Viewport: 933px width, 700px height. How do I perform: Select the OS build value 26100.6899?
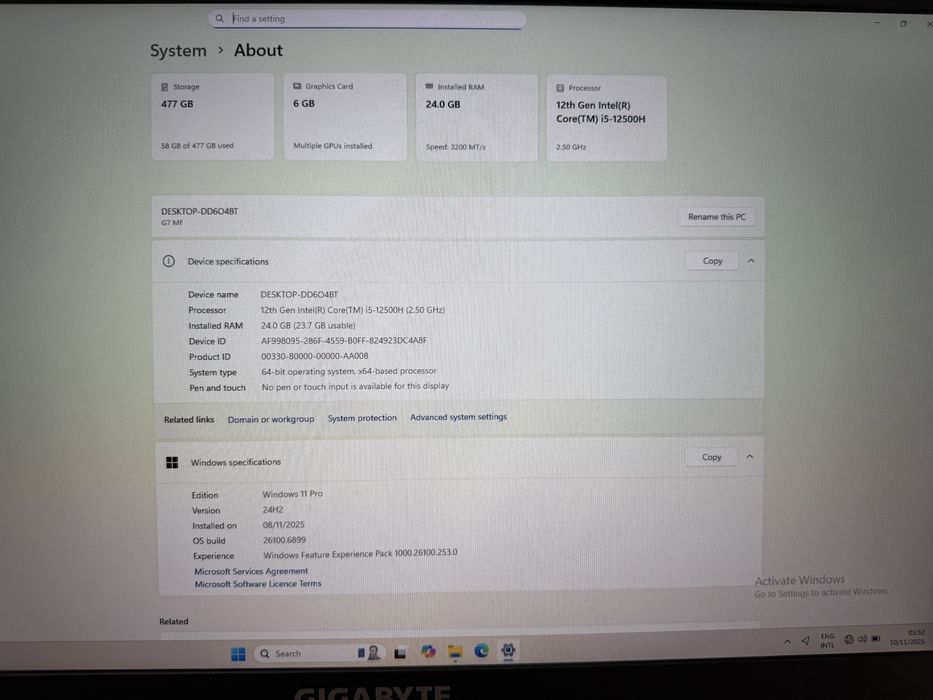[x=284, y=540]
